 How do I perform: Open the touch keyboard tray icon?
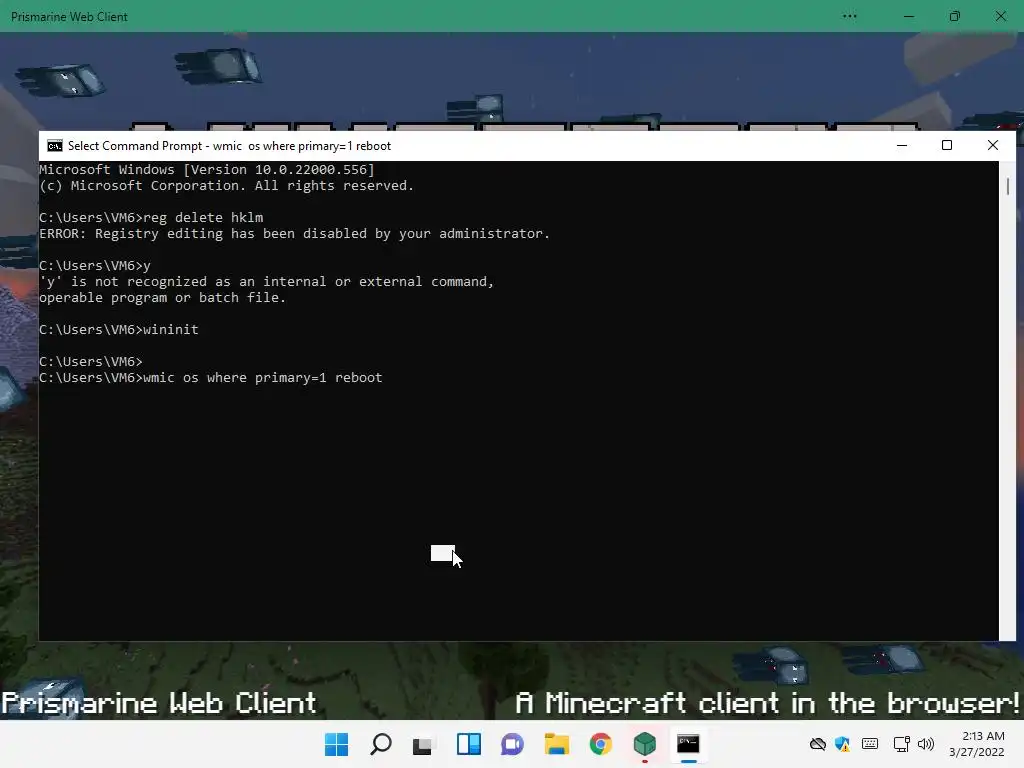click(870, 744)
